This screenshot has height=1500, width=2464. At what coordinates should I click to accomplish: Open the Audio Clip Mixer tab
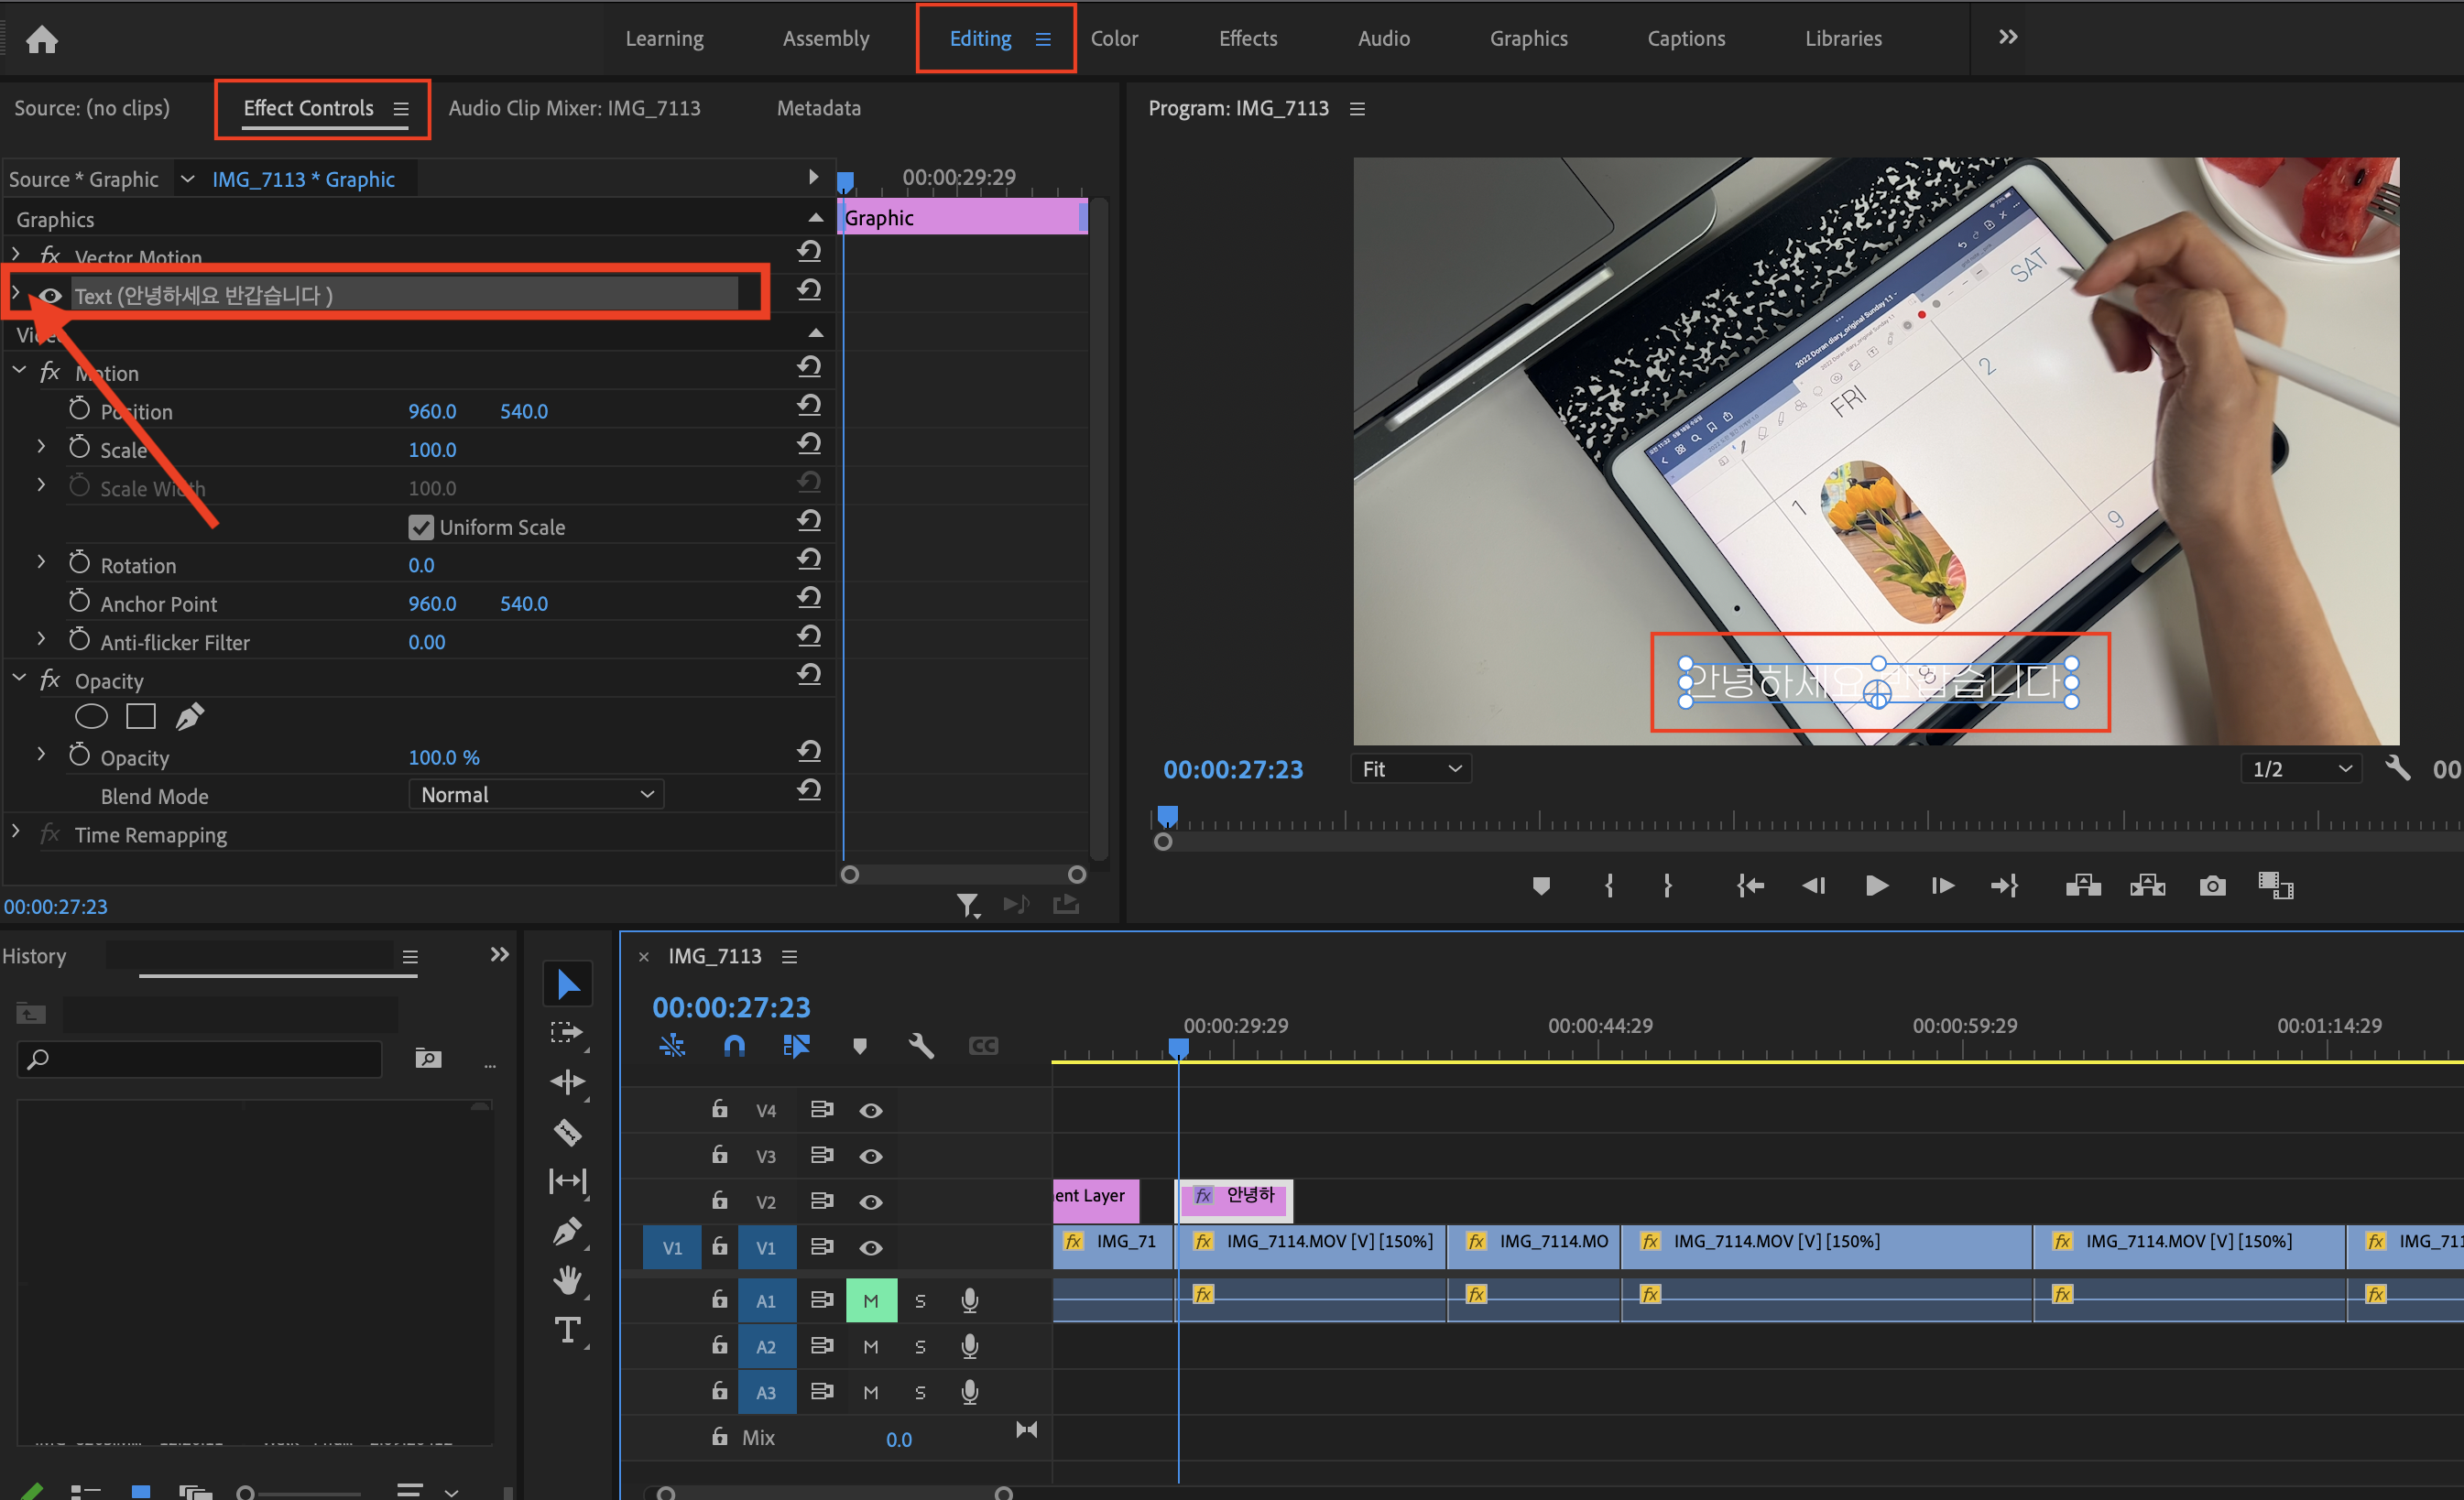(x=574, y=108)
